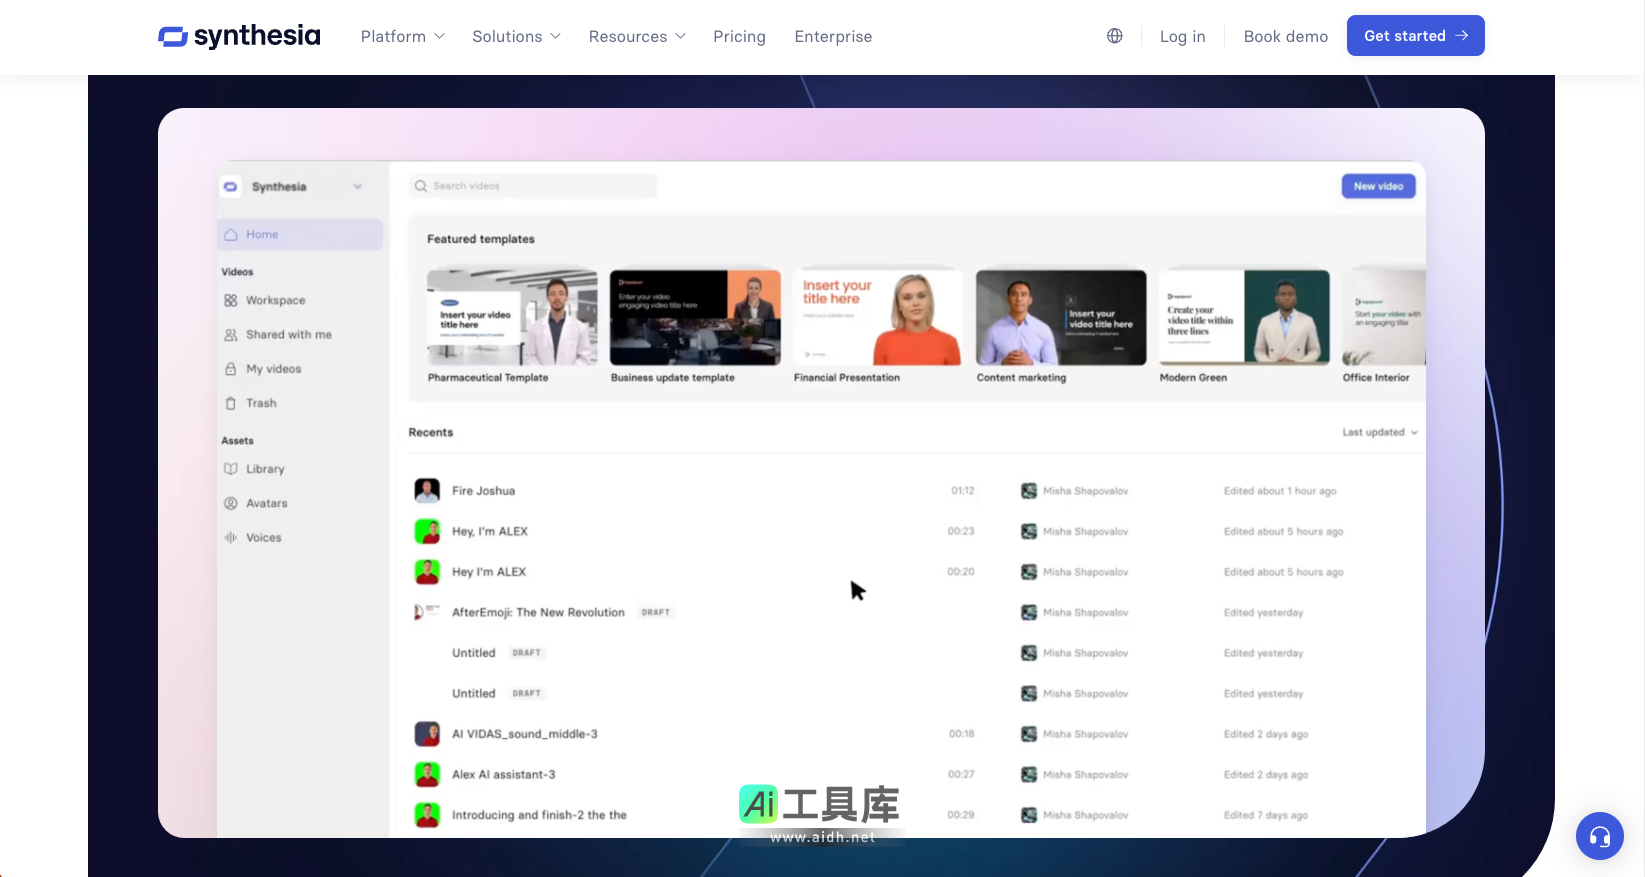The width and height of the screenshot is (1645, 877).
Task: Expand the Platform dropdown menu
Action: (402, 36)
